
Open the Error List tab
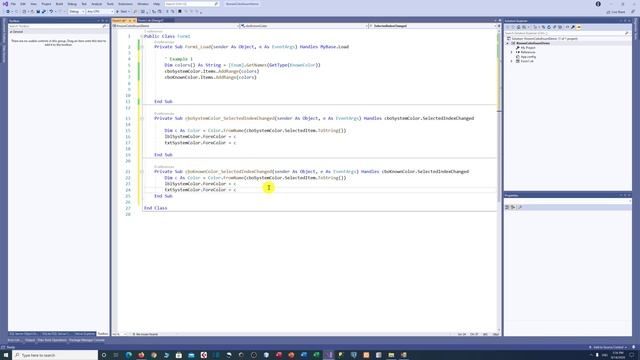click(14, 340)
